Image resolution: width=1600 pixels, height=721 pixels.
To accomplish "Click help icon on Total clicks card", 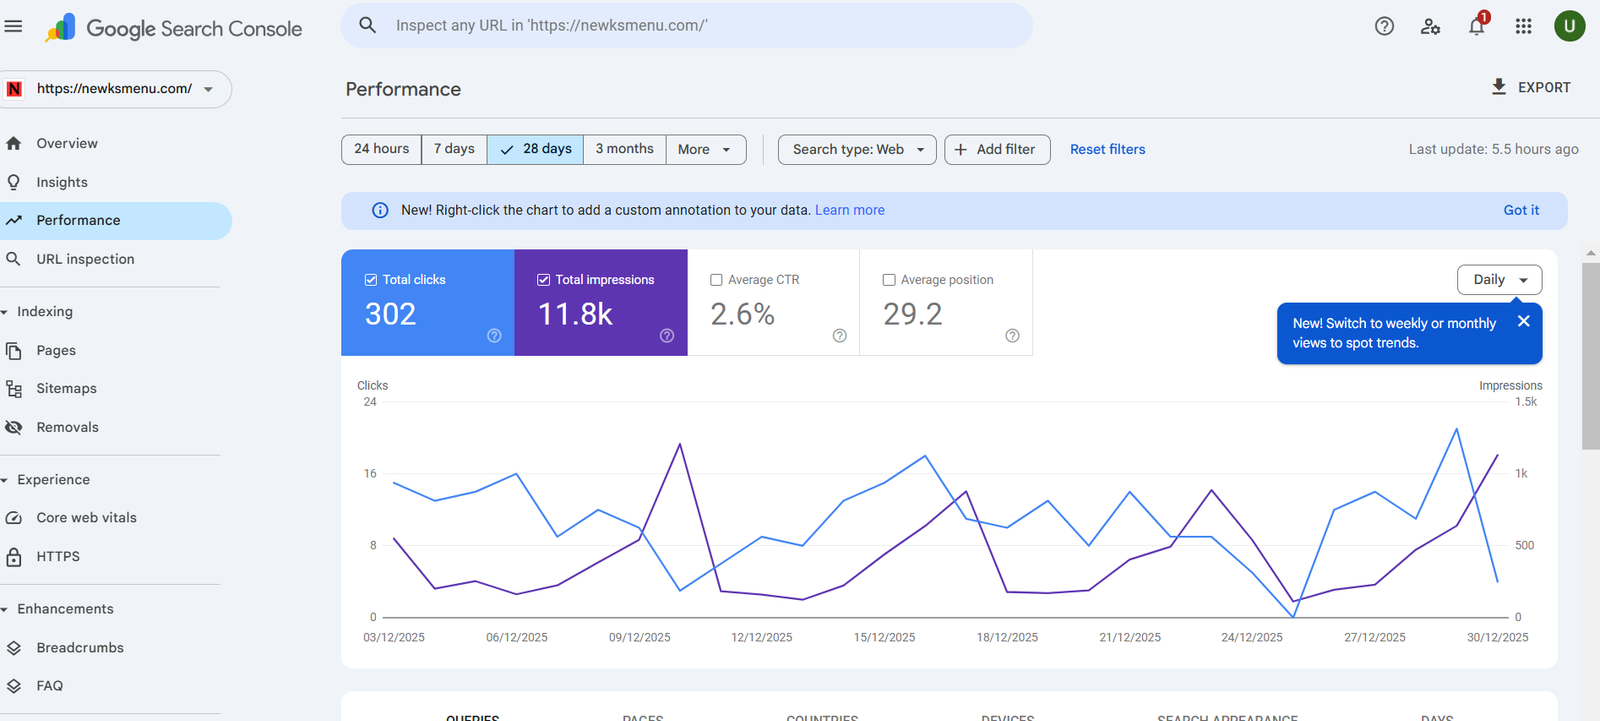I will click(x=494, y=336).
